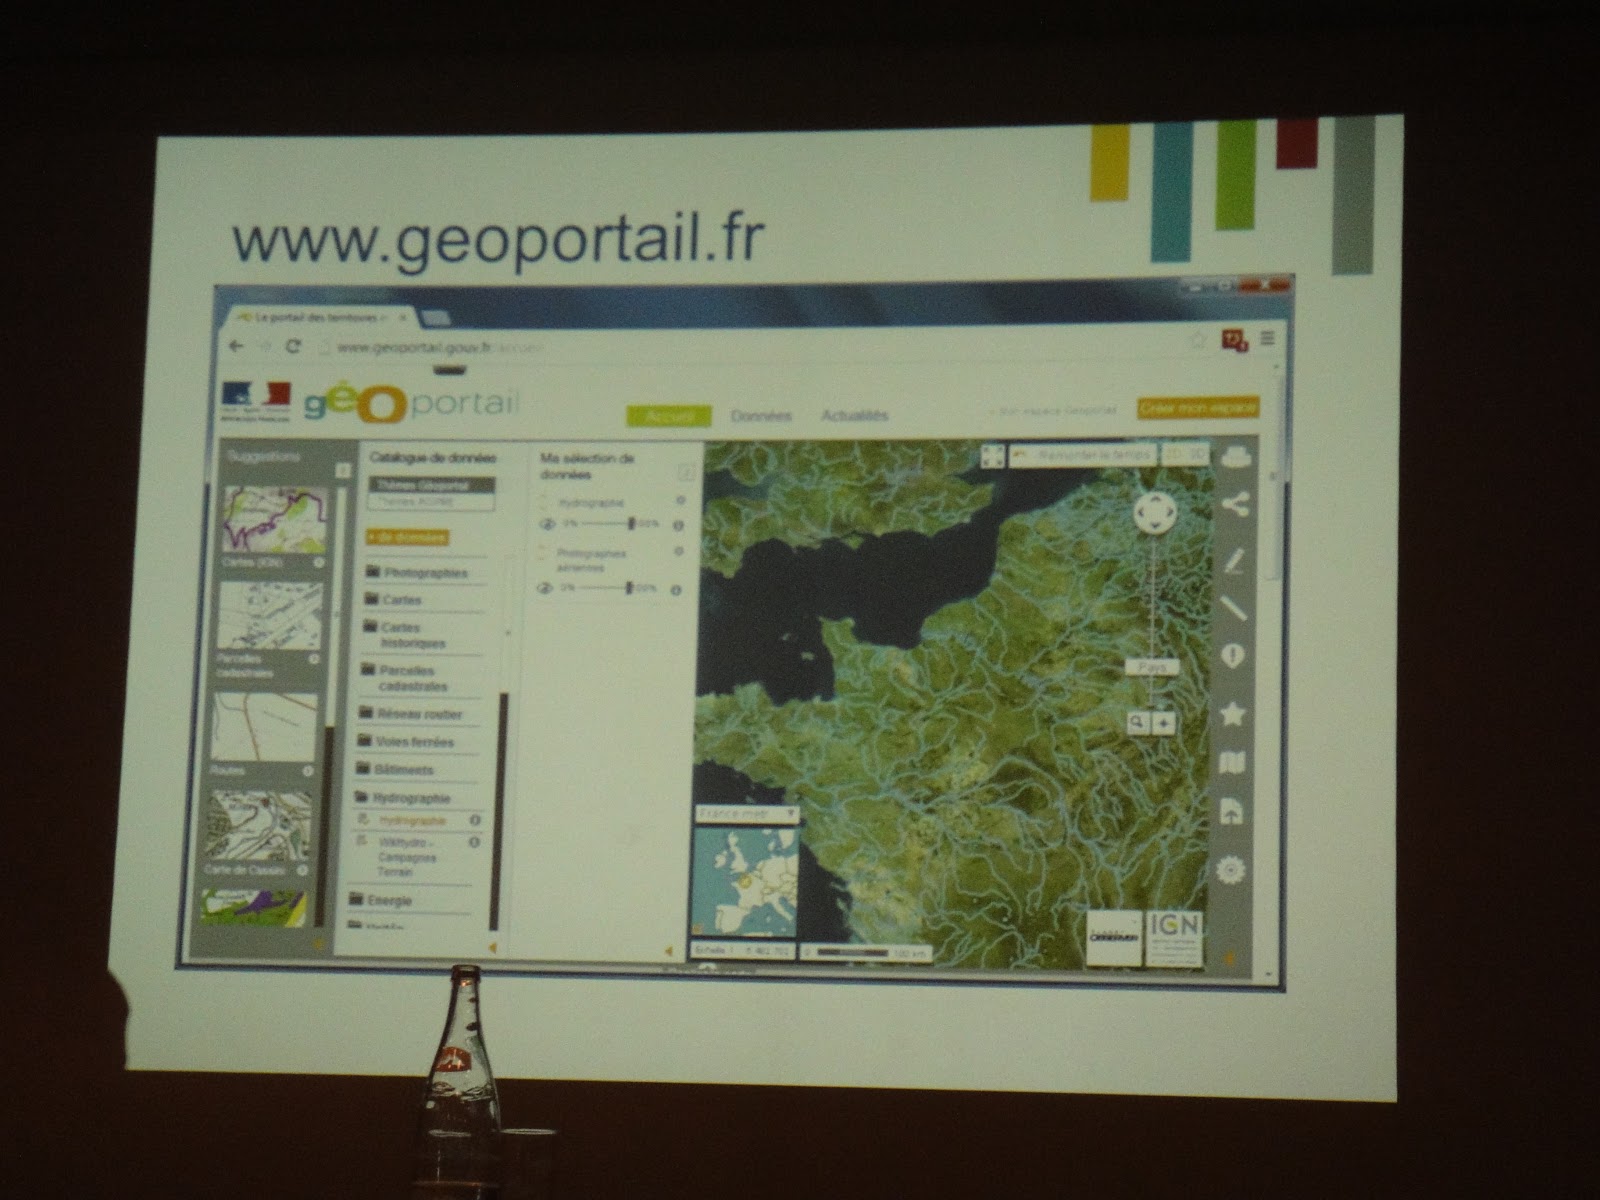Click the Géoportail logo
1600x1200 pixels.
coord(412,404)
